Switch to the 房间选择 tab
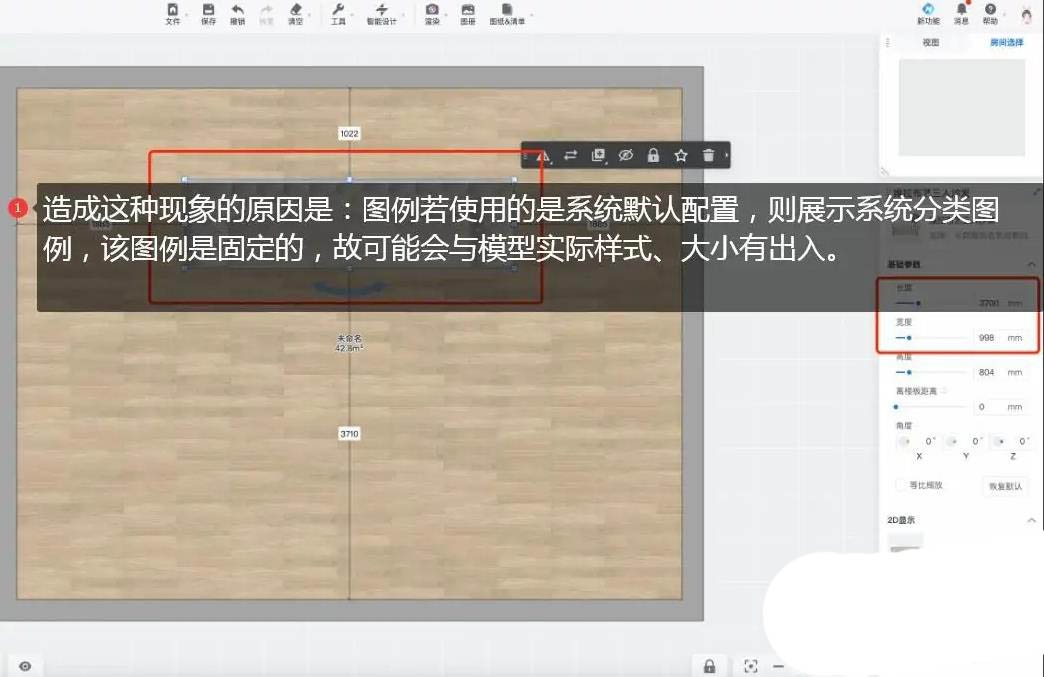The image size is (1044, 677). pyautogui.click(x=1006, y=43)
